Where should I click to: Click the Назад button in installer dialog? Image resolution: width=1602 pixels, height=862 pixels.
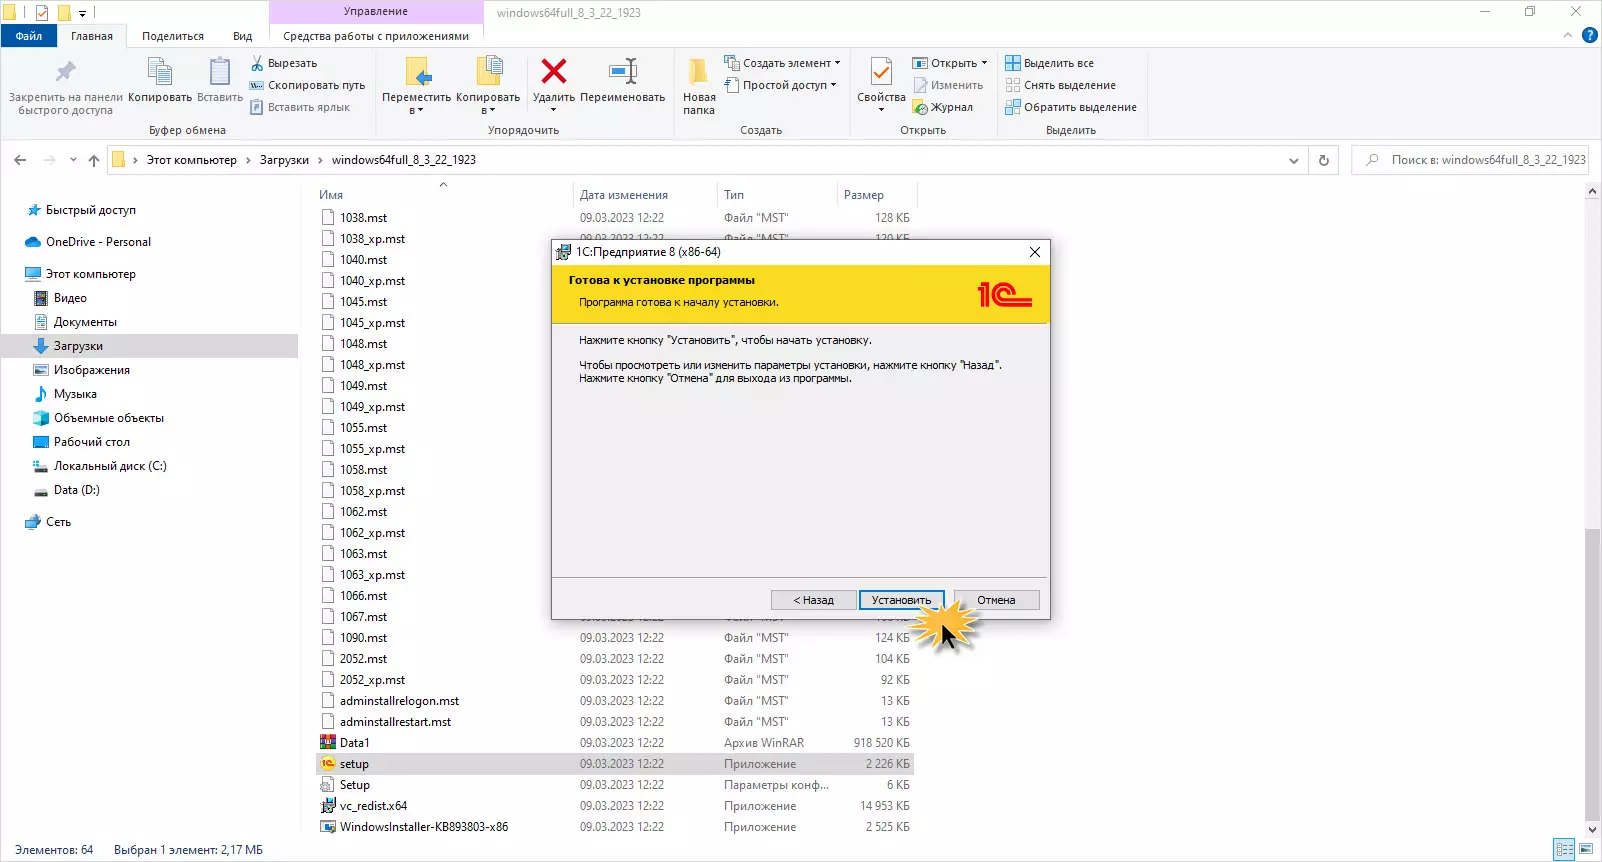814,600
